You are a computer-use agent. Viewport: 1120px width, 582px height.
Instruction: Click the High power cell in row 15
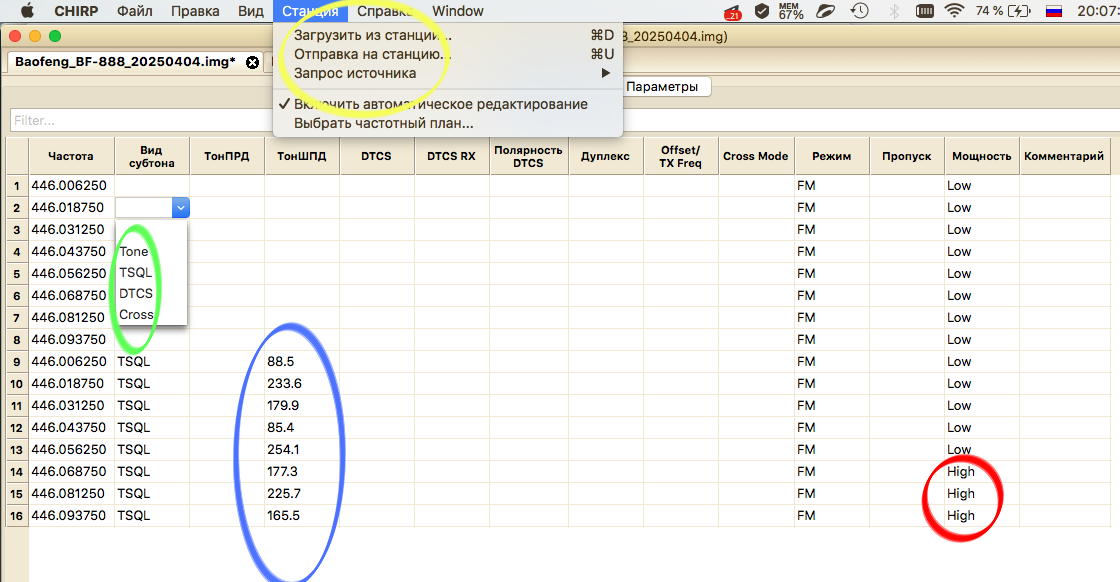pos(981,493)
